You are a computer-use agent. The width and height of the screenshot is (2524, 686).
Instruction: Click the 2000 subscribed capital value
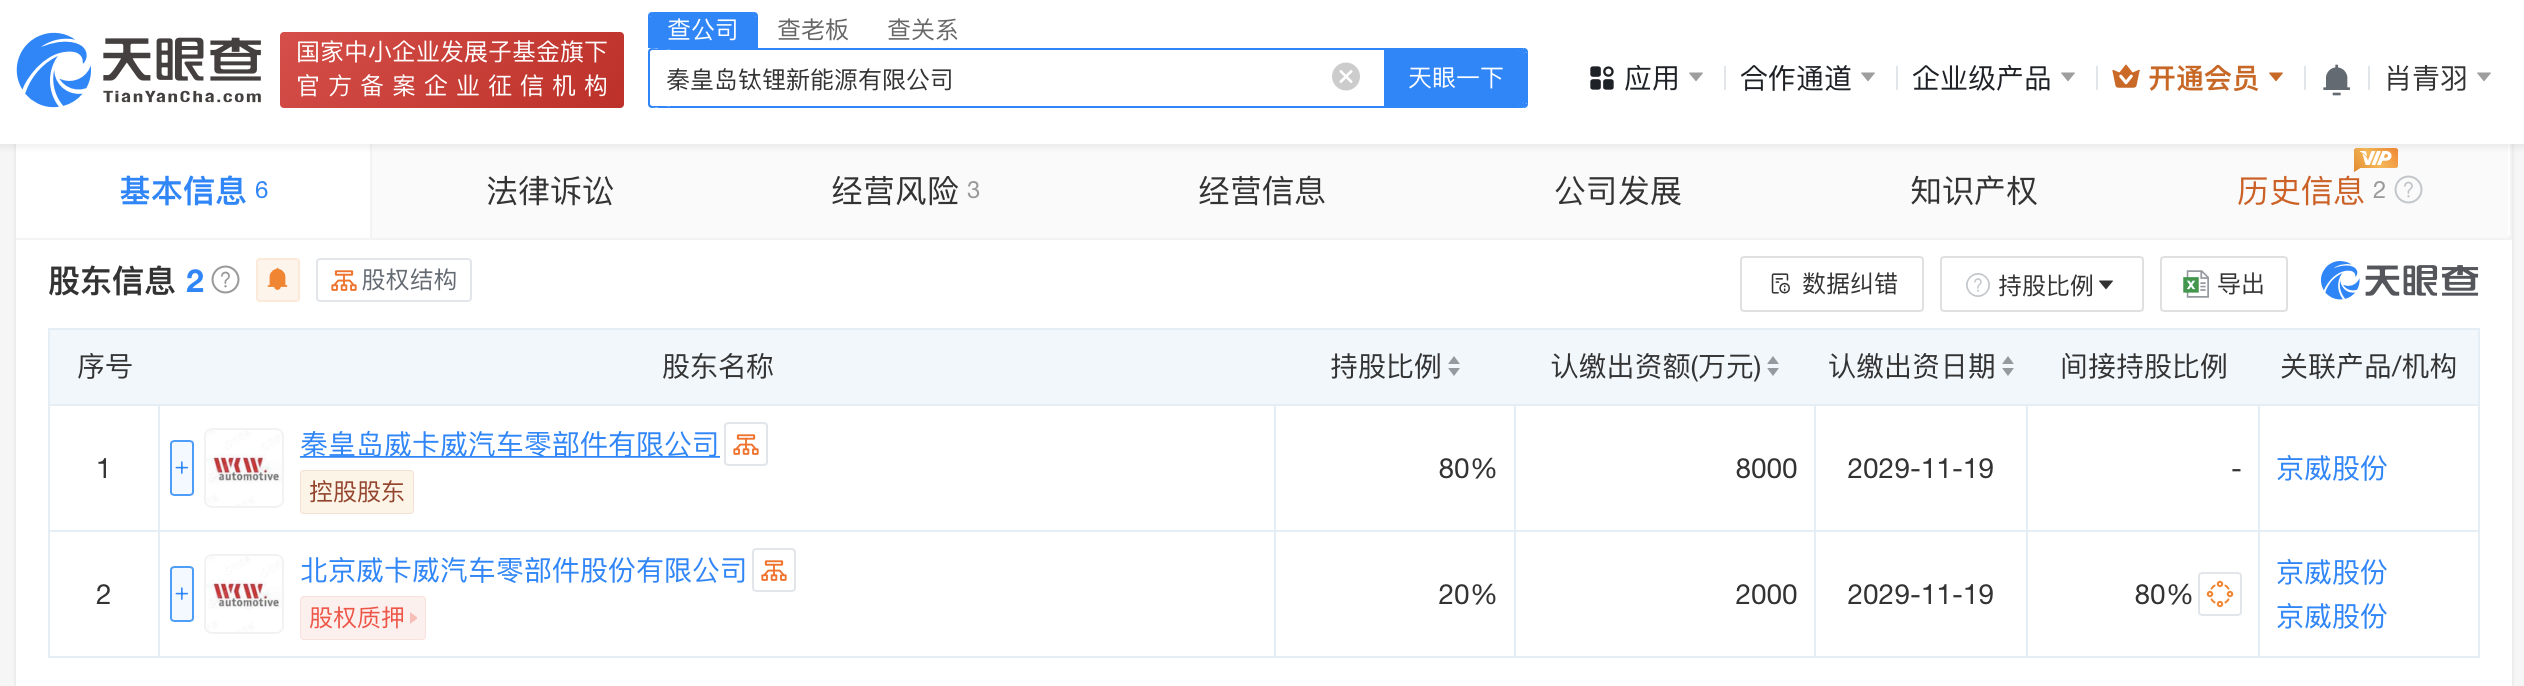pos(1766,594)
